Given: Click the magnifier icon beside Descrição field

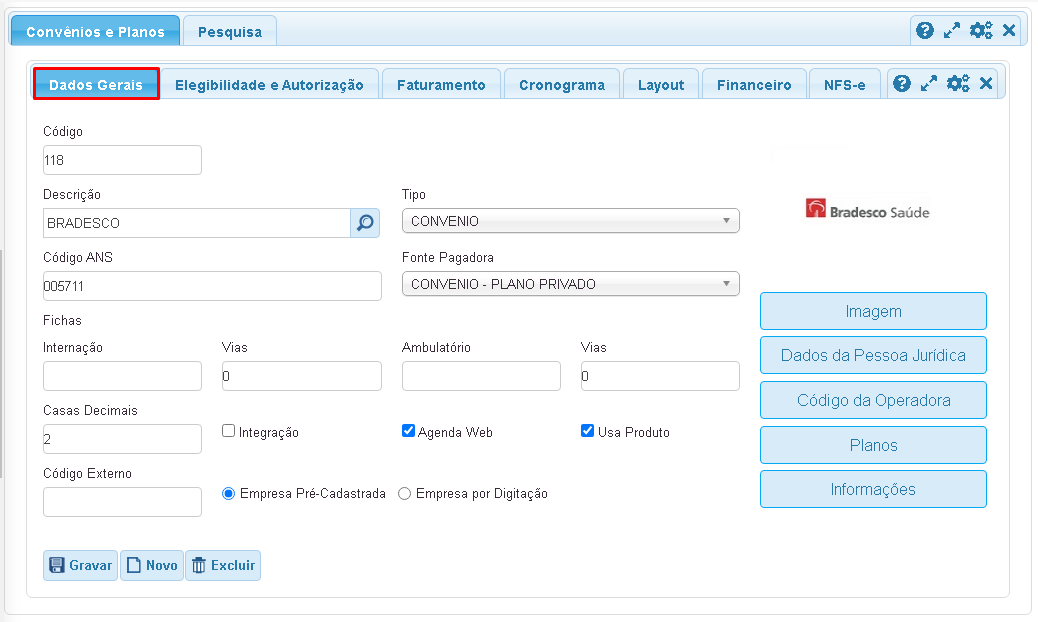Looking at the screenshot, I should (365, 223).
